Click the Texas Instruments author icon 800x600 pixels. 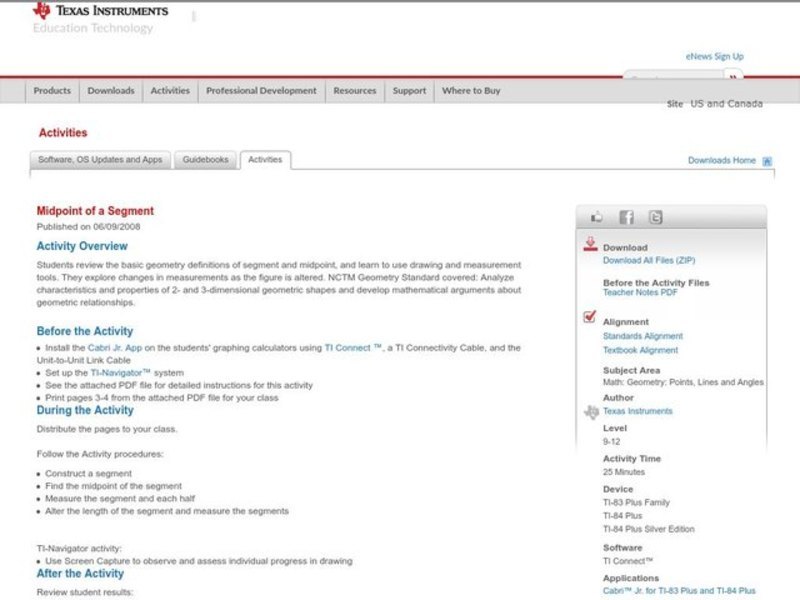[x=590, y=411]
